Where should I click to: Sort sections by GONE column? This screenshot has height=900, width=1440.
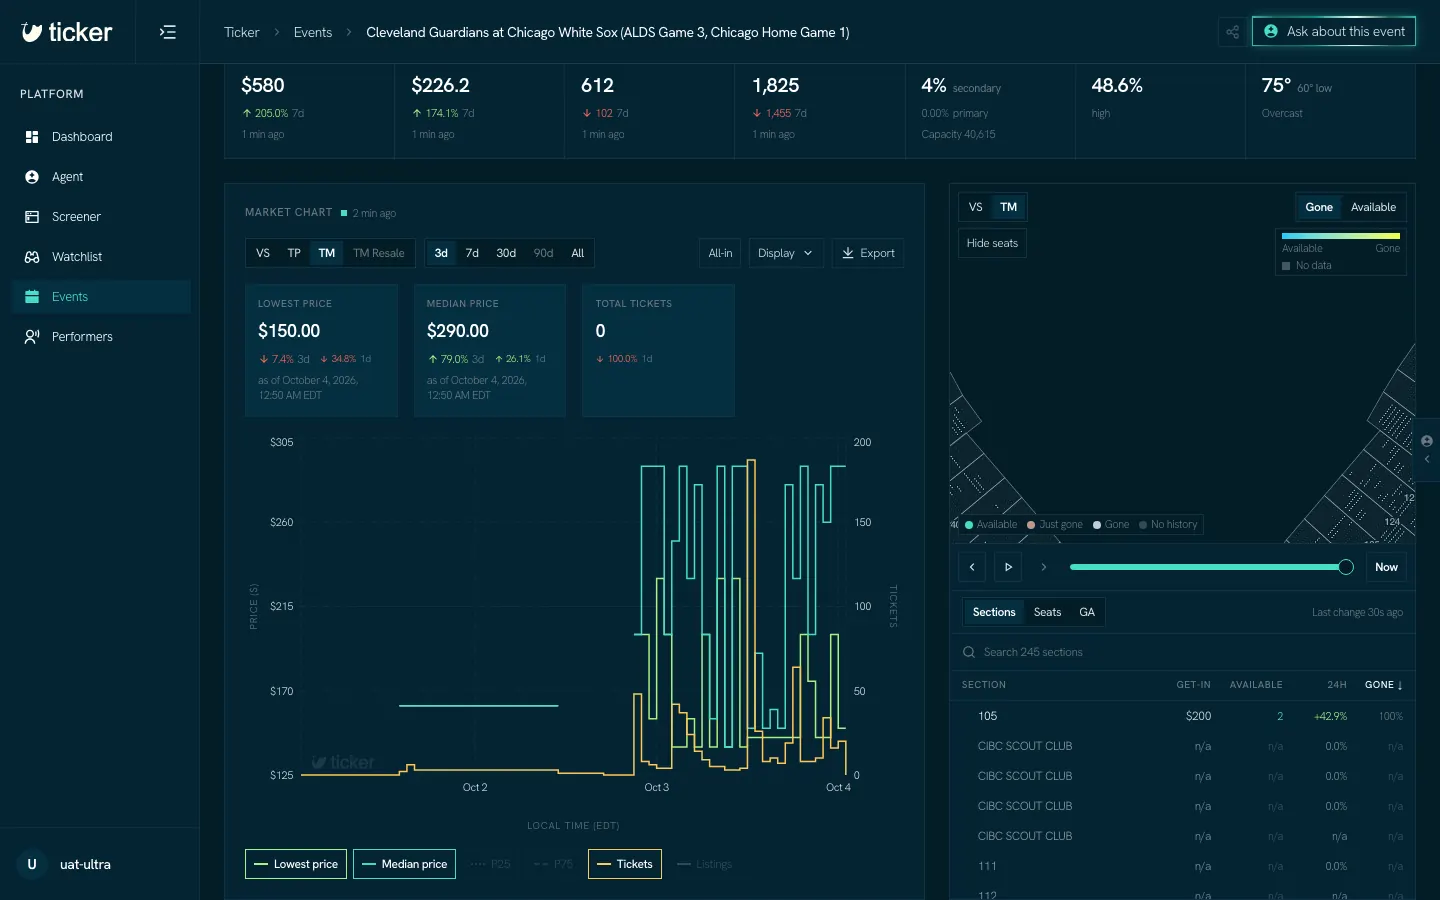pos(1384,685)
